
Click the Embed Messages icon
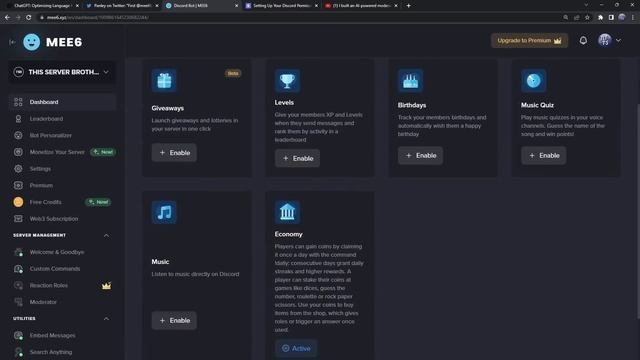18,336
